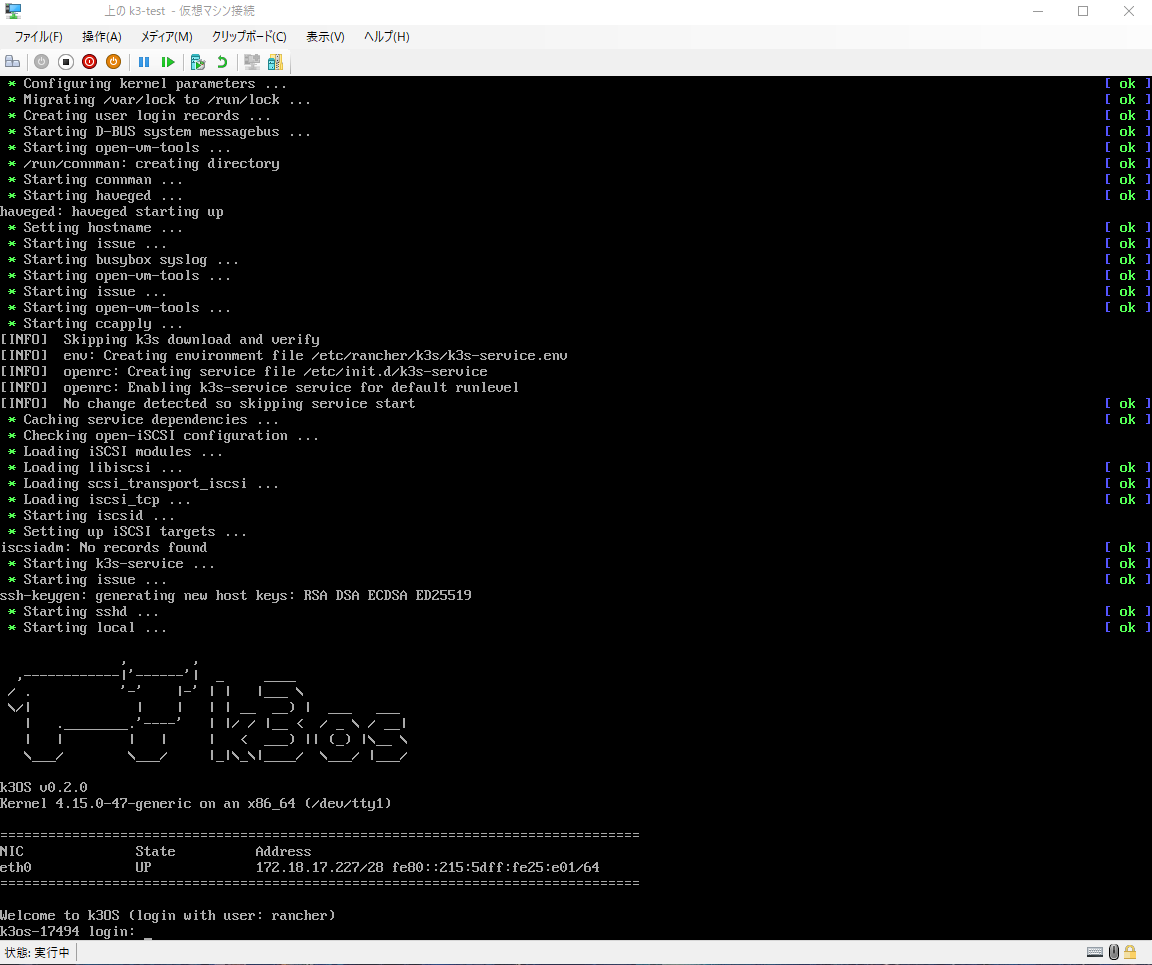Close the VM connection window

[1128, 11]
